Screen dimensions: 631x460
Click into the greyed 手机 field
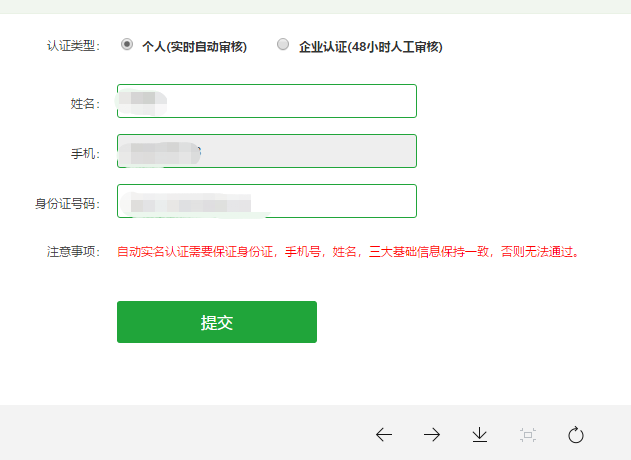[x=267, y=151]
